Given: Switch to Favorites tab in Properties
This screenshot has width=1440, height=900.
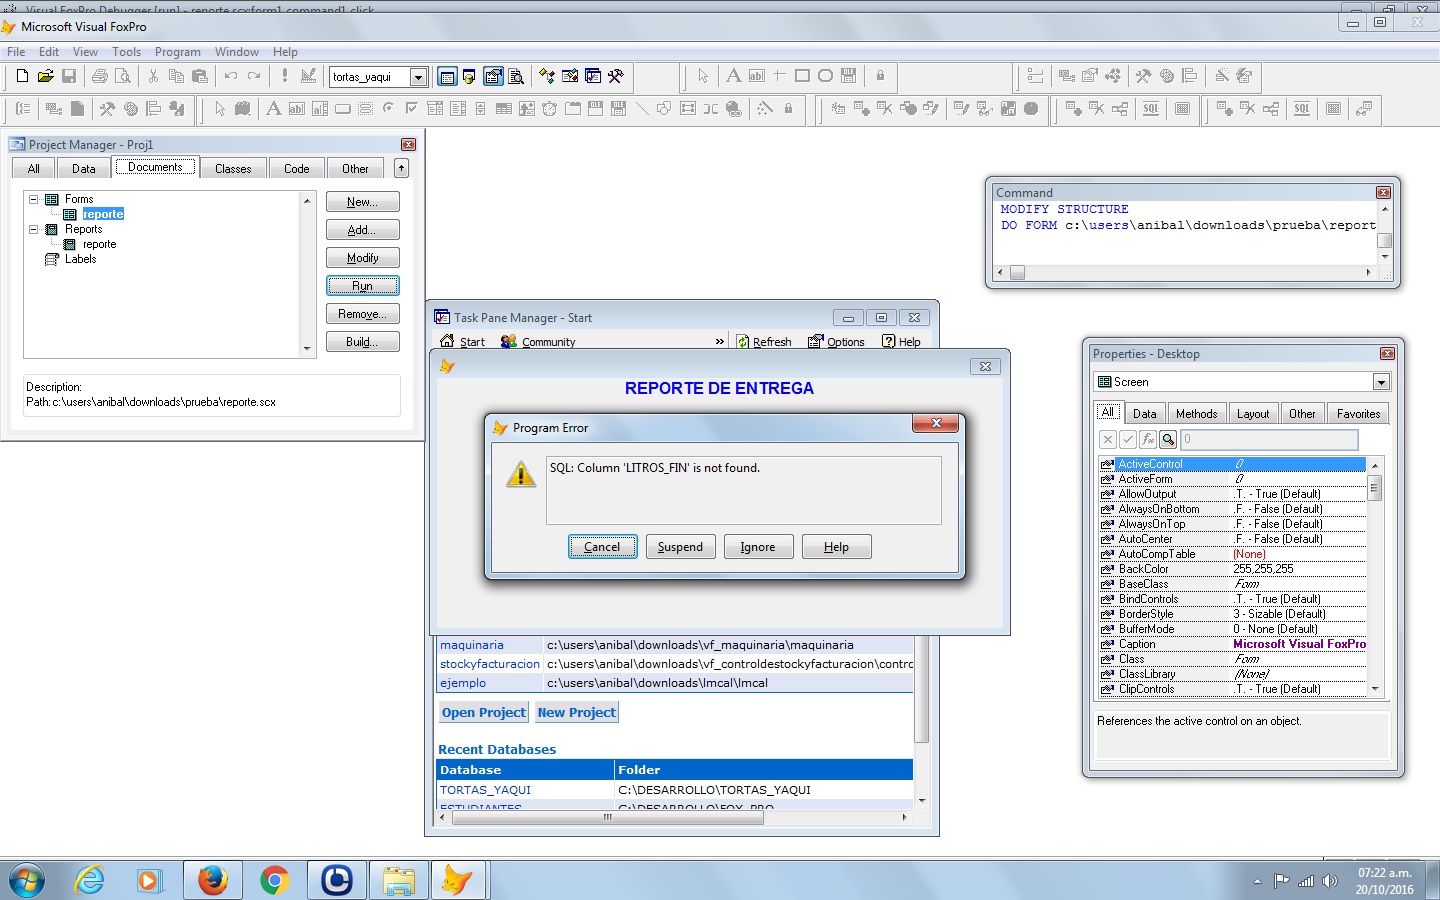Looking at the screenshot, I should tap(1358, 413).
